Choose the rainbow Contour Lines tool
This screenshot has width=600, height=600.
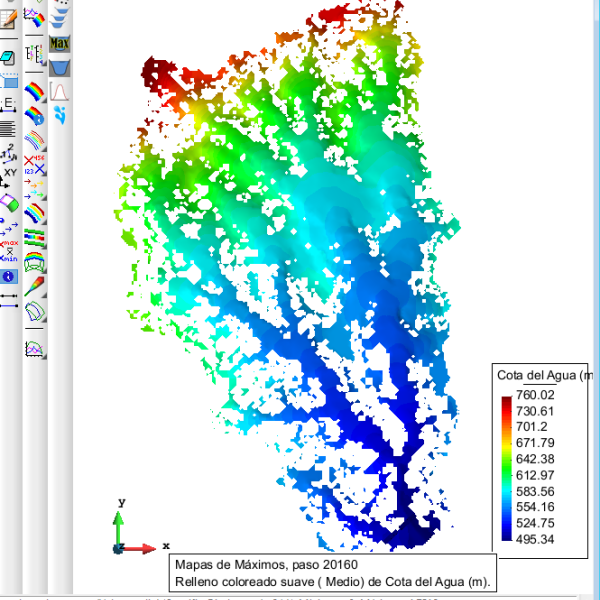[x=35, y=140]
